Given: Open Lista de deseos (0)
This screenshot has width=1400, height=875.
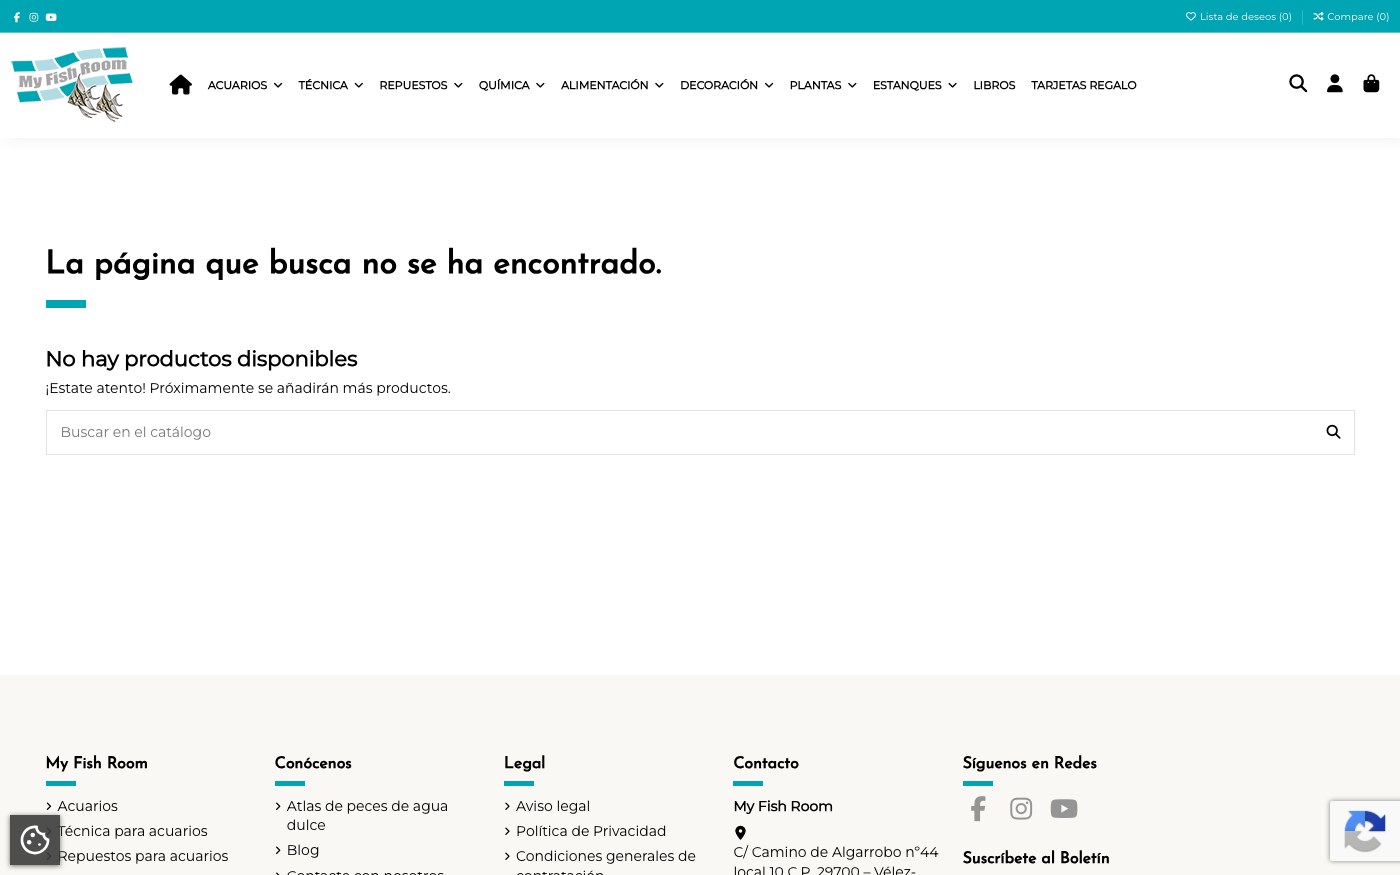Looking at the screenshot, I should pos(1239,17).
